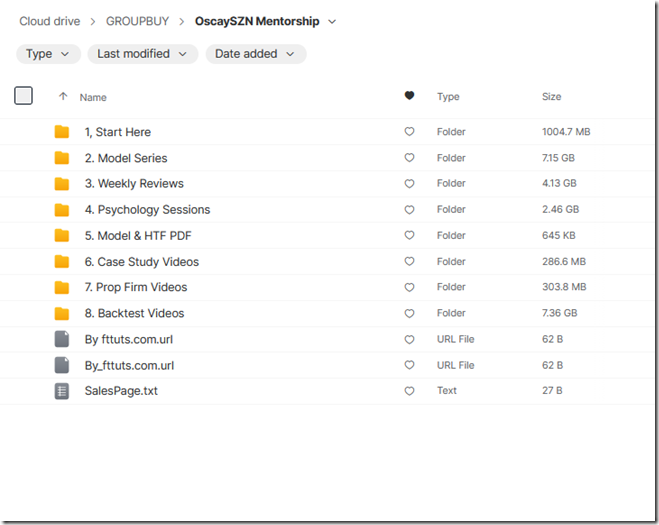The image size is (659, 525).
Task: Click the heart icon in the column header
Action: pyautogui.click(x=409, y=96)
